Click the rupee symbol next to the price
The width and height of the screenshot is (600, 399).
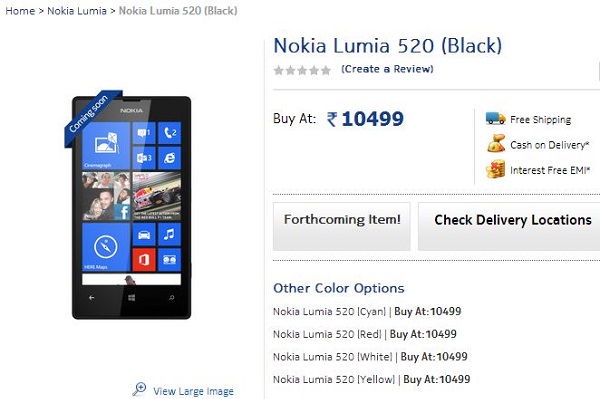click(x=332, y=119)
